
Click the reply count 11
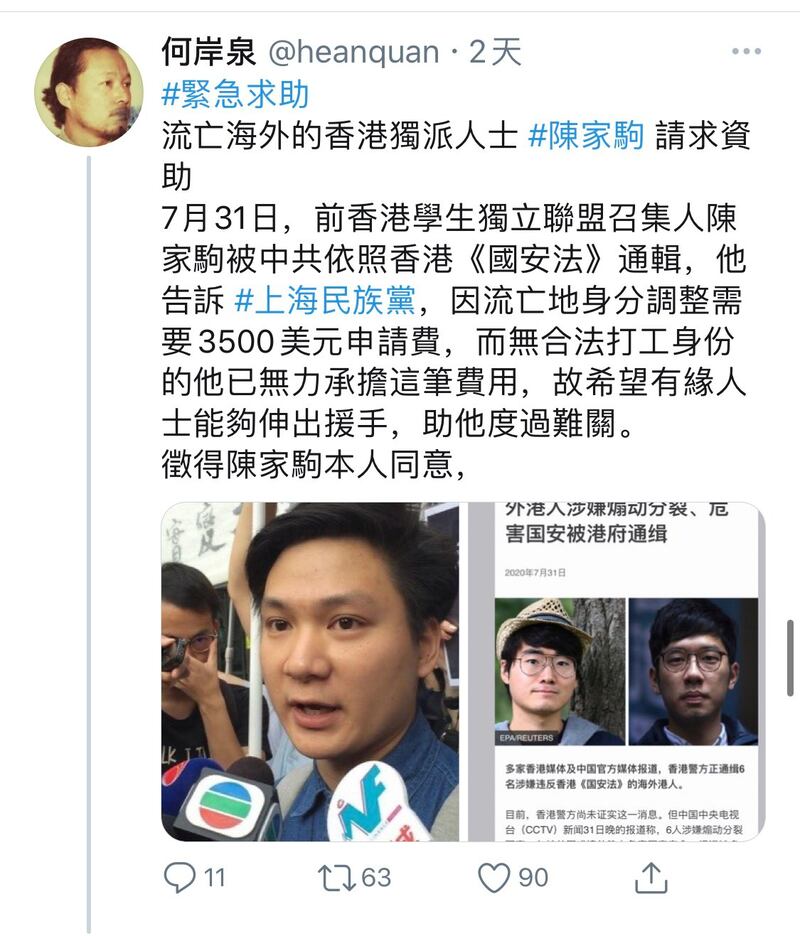pyautogui.click(x=214, y=878)
